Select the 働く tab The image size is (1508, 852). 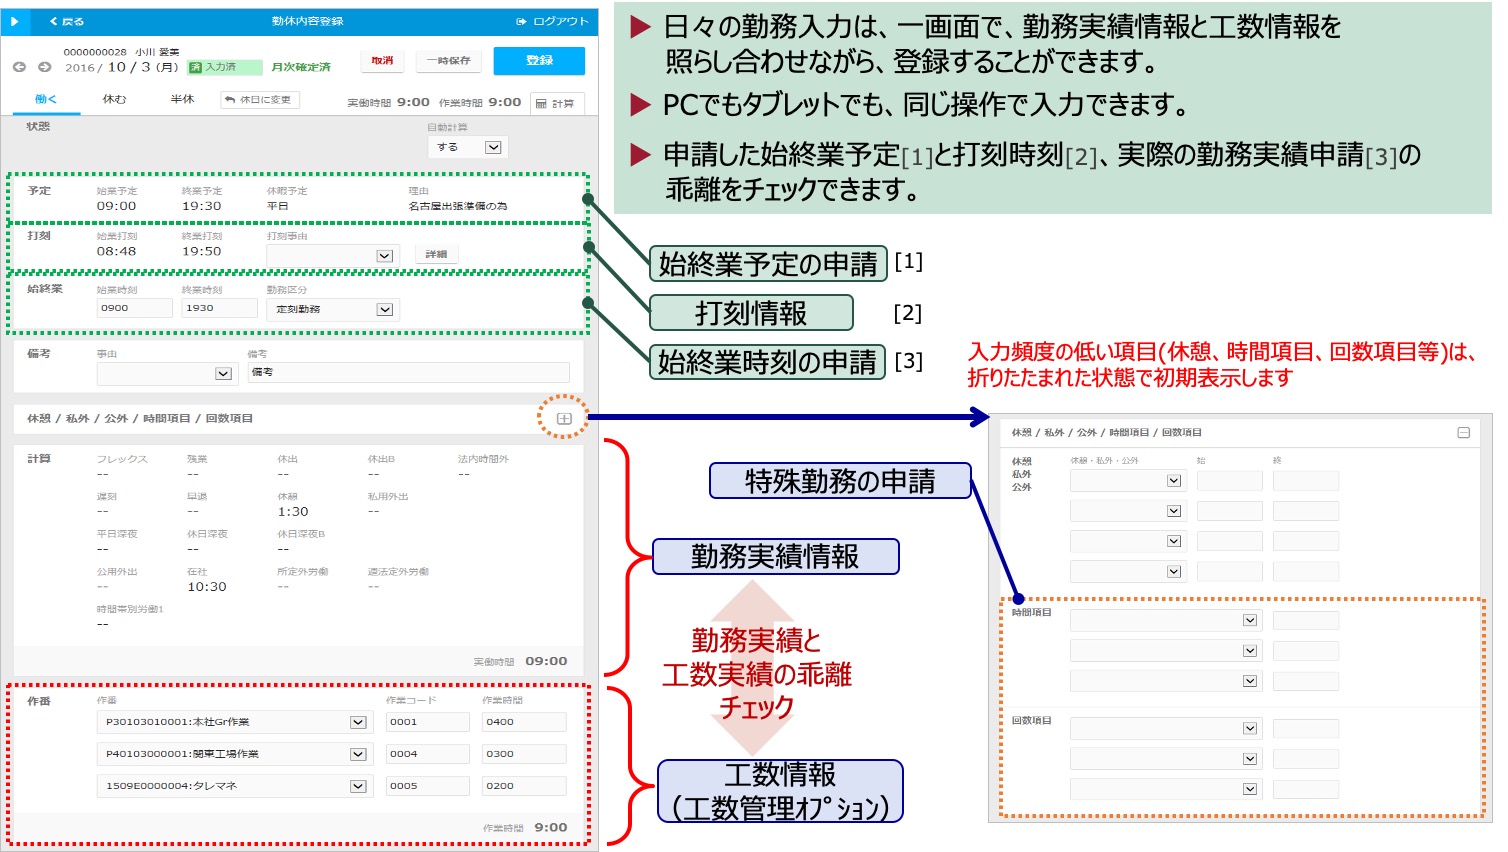(x=46, y=99)
